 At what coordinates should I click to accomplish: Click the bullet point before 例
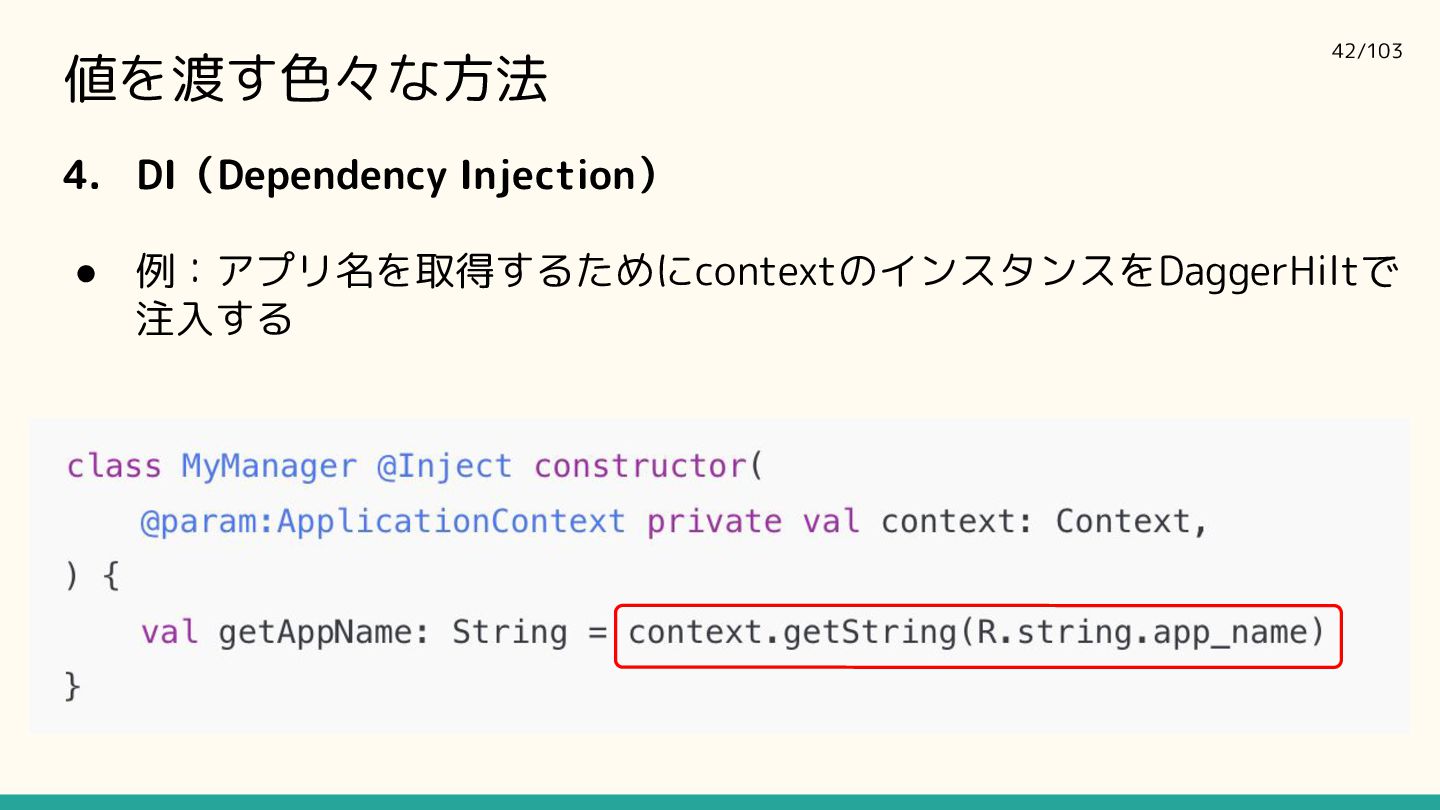click(85, 273)
